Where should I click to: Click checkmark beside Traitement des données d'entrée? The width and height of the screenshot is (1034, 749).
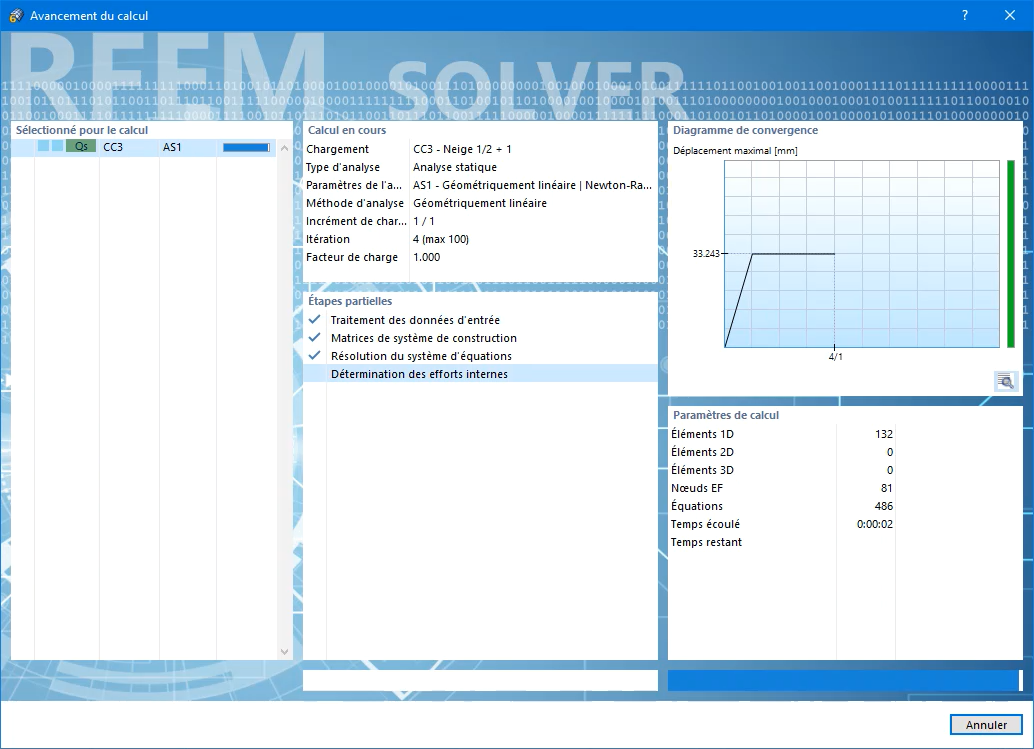tap(315, 320)
